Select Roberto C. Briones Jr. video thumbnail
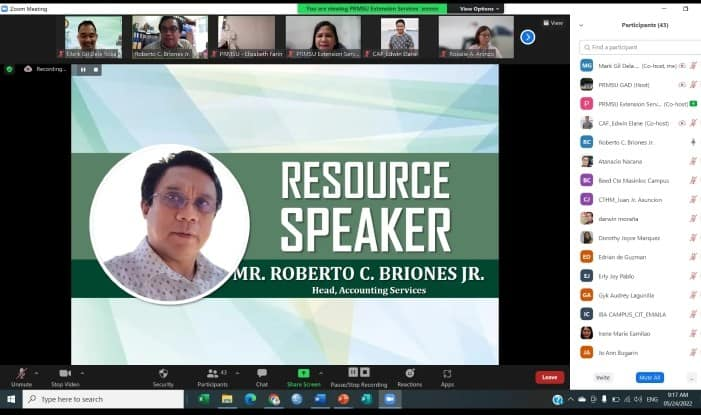 (x=170, y=37)
